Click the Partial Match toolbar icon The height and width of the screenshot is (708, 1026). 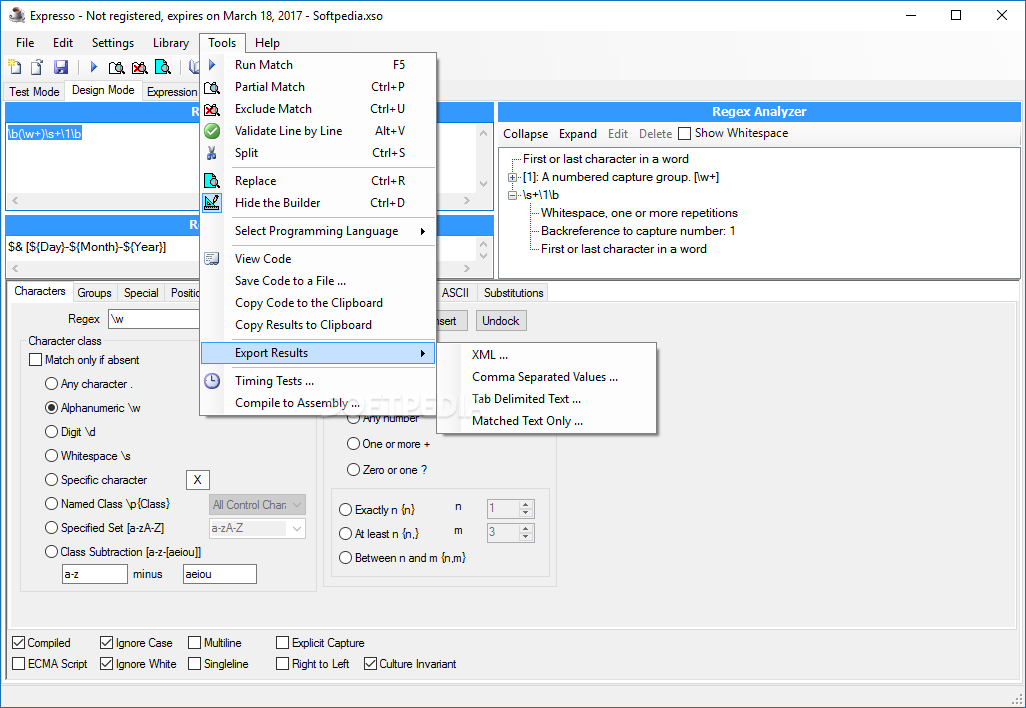pyautogui.click(x=116, y=67)
